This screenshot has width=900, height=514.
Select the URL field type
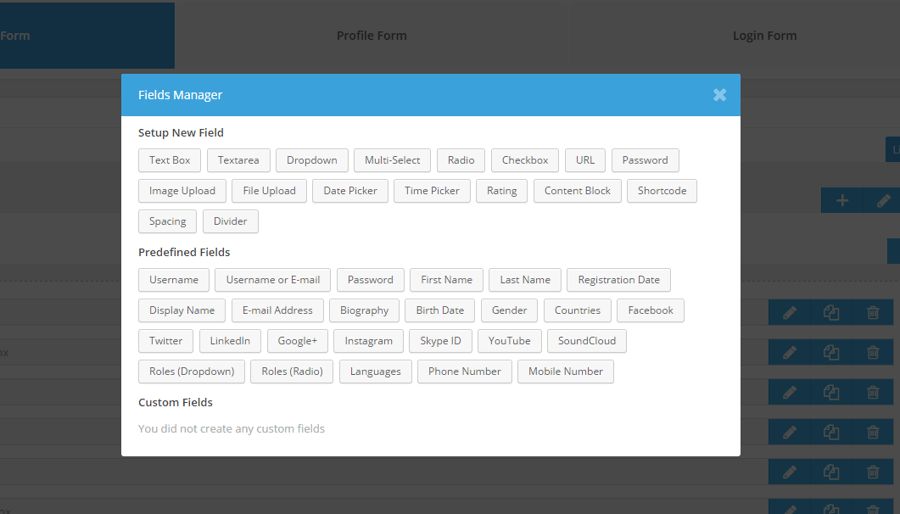(585, 161)
